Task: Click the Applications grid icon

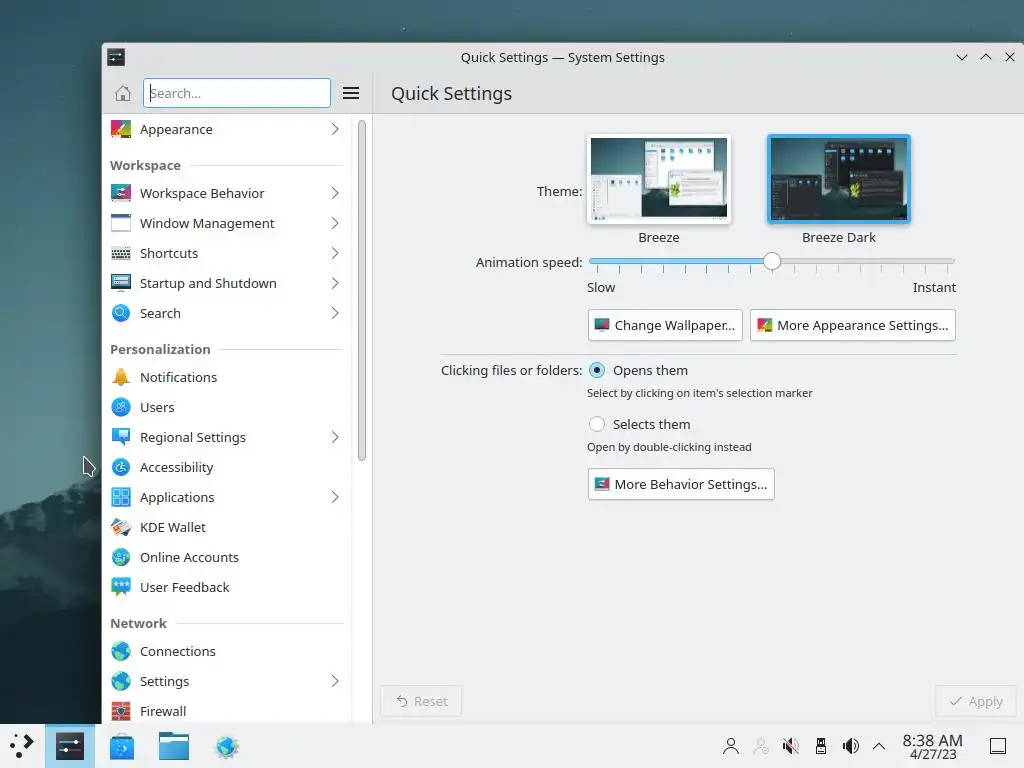Action: (121, 498)
